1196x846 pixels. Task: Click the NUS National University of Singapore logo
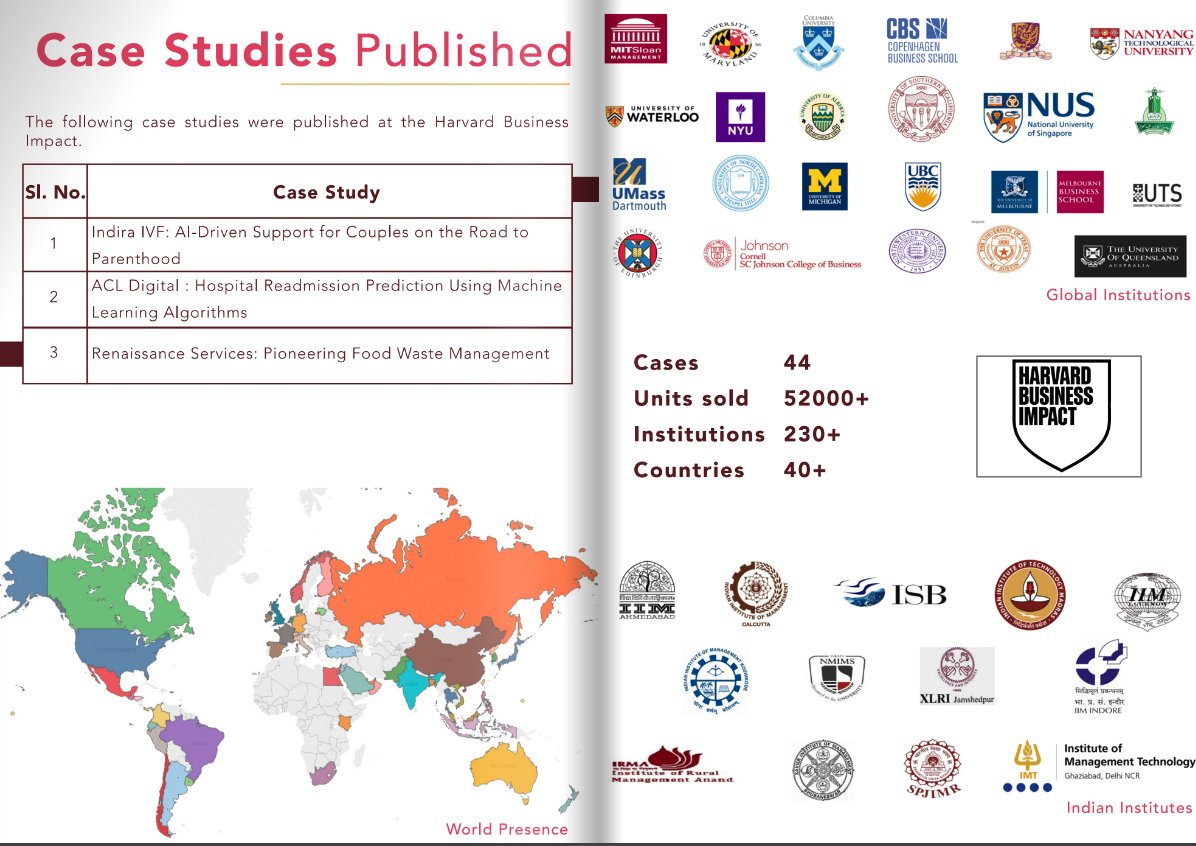click(x=1040, y=116)
